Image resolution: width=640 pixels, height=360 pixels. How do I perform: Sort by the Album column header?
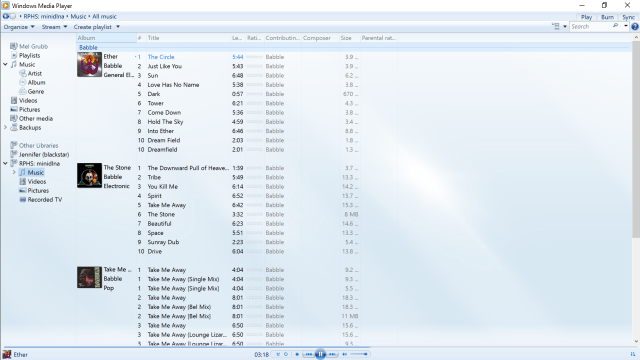tap(106, 38)
